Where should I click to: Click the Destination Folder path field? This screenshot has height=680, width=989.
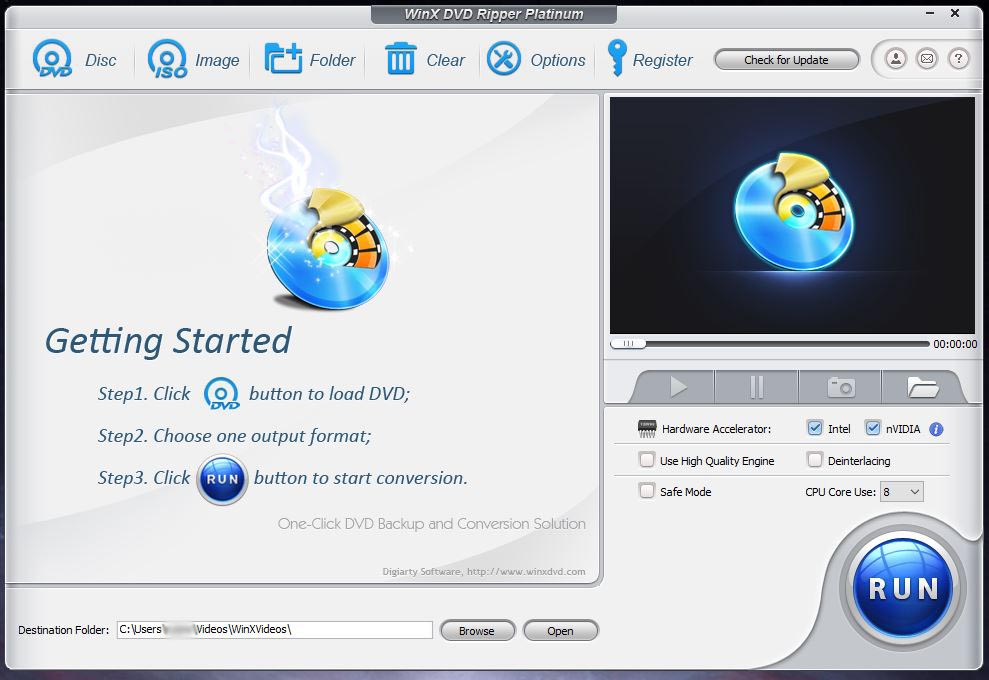pyautogui.click(x=274, y=630)
